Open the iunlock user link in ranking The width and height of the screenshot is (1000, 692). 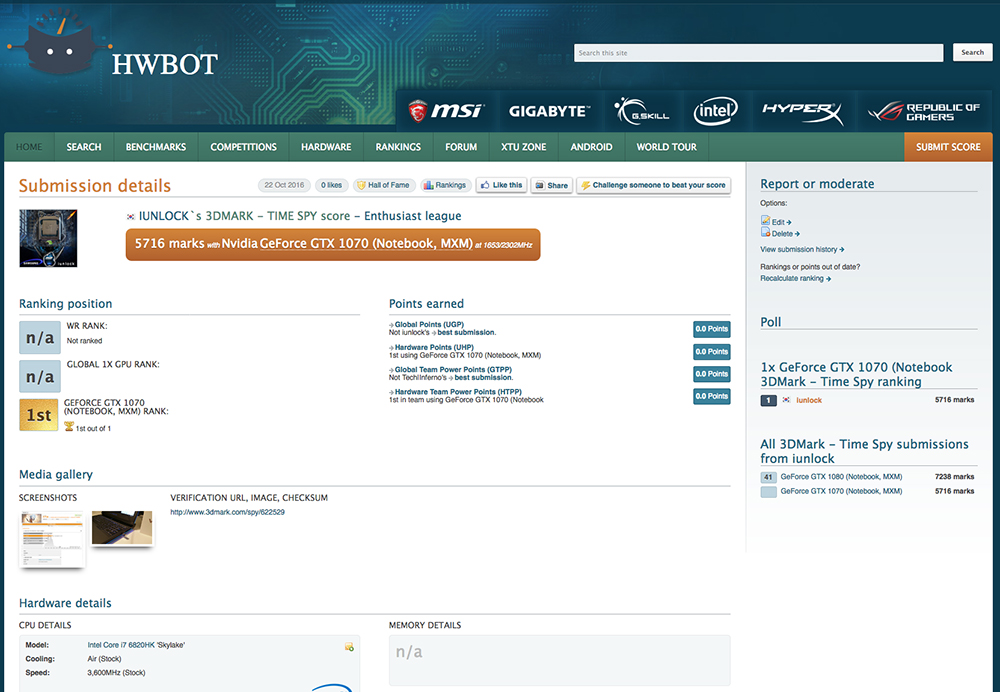pos(809,401)
